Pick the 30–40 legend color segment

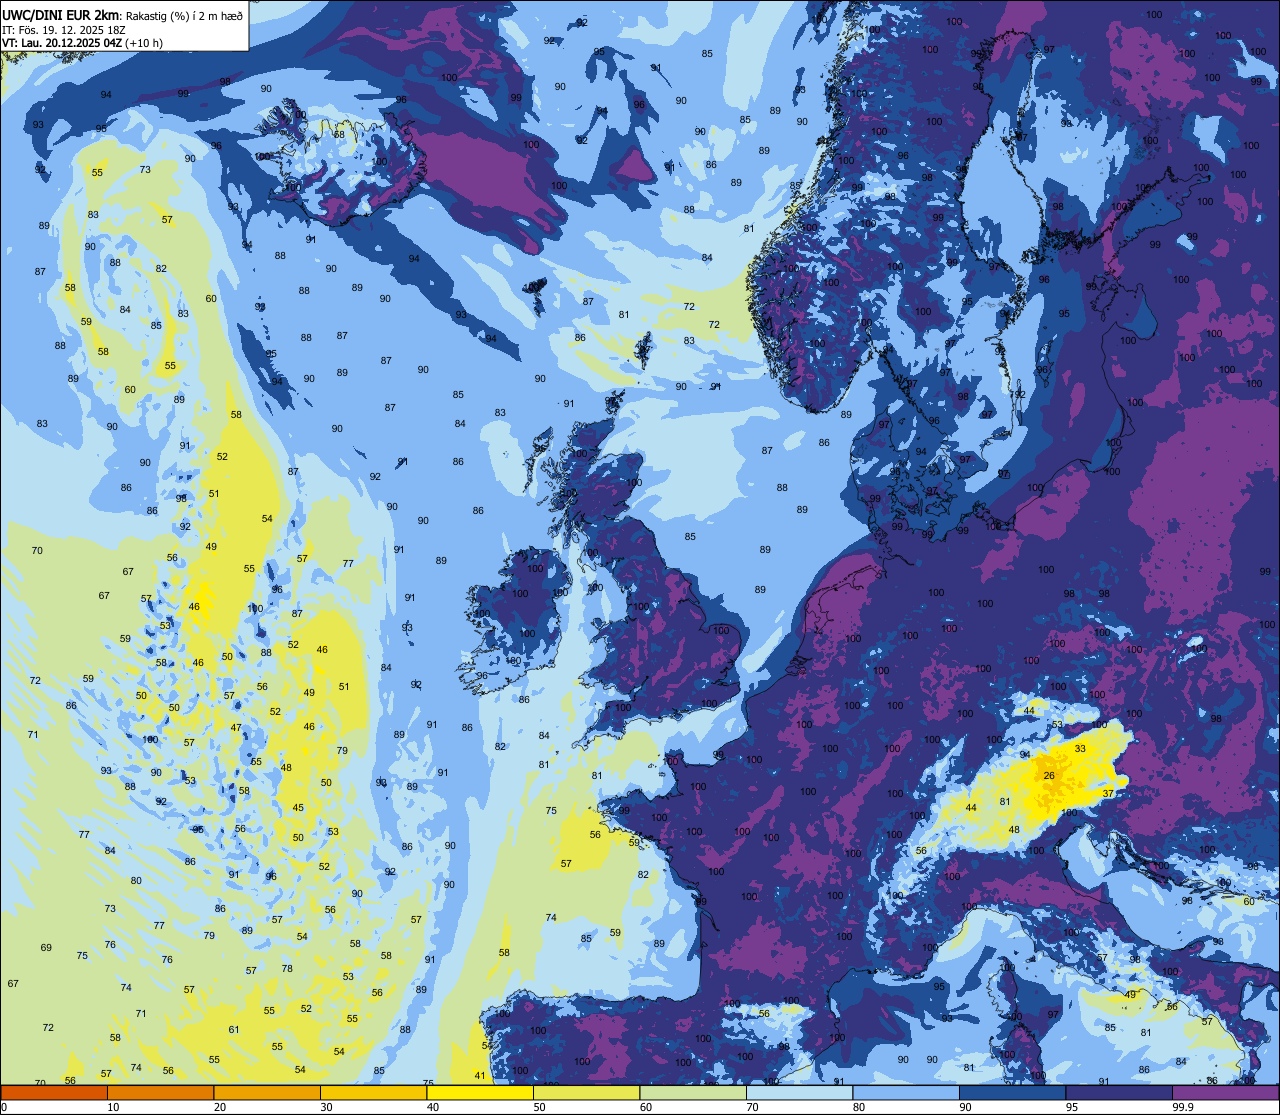(373, 1092)
